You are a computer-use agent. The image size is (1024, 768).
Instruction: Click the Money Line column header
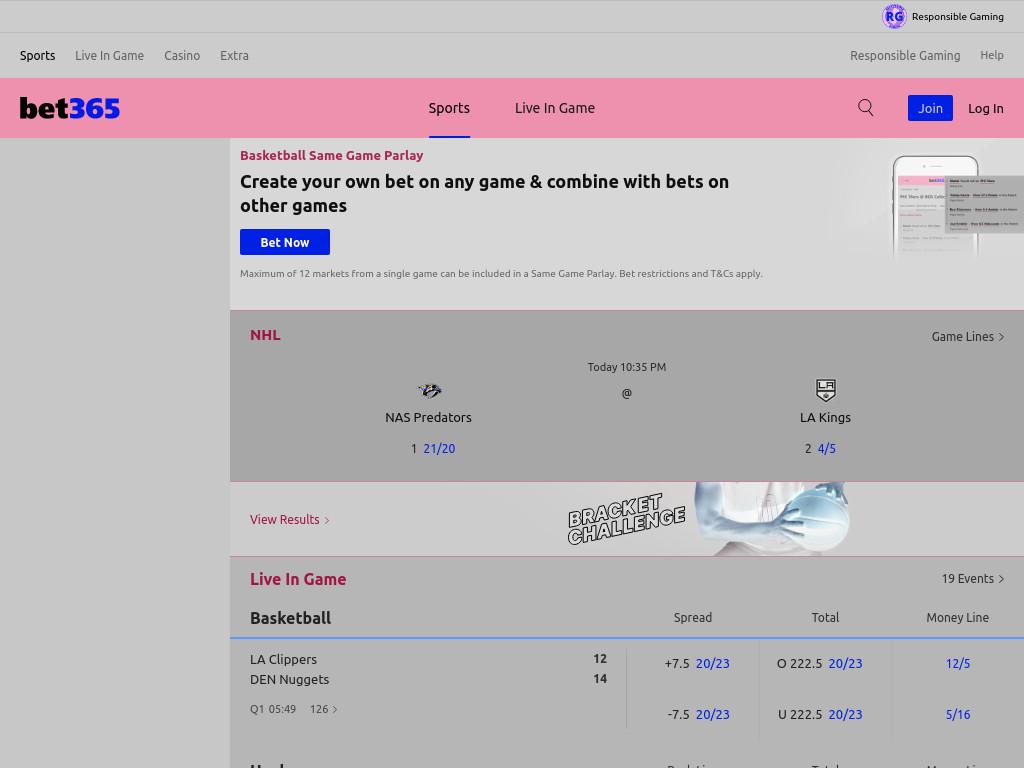tap(957, 618)
